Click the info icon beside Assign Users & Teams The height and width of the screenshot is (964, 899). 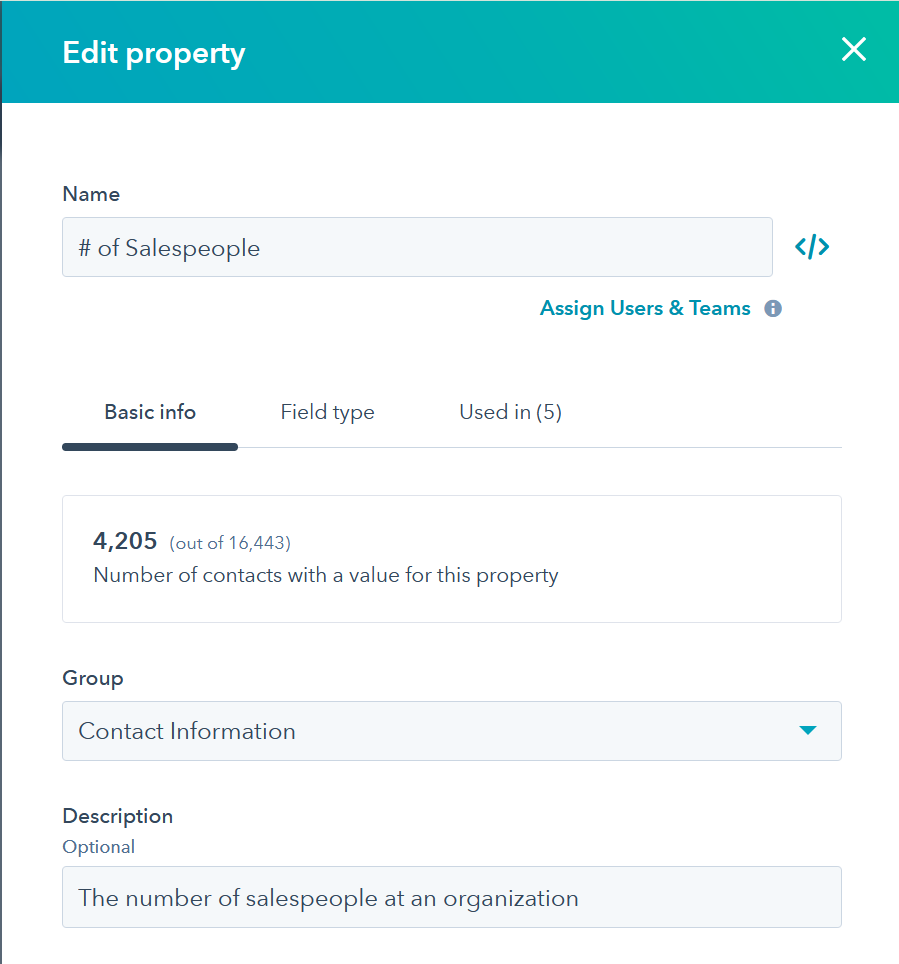[x=773, y=309]
